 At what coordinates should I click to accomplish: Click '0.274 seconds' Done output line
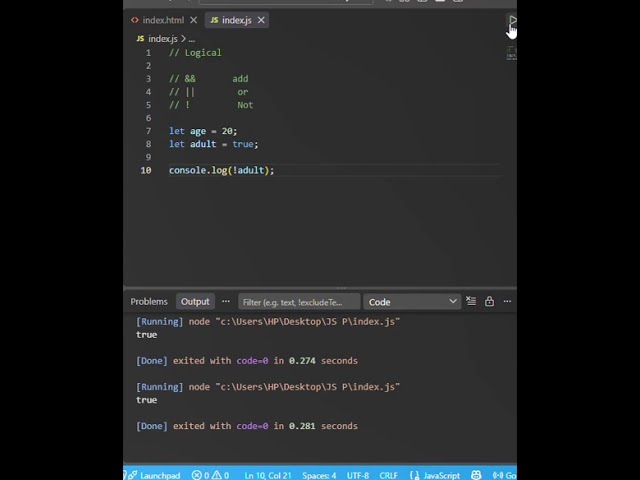(247, 361)
